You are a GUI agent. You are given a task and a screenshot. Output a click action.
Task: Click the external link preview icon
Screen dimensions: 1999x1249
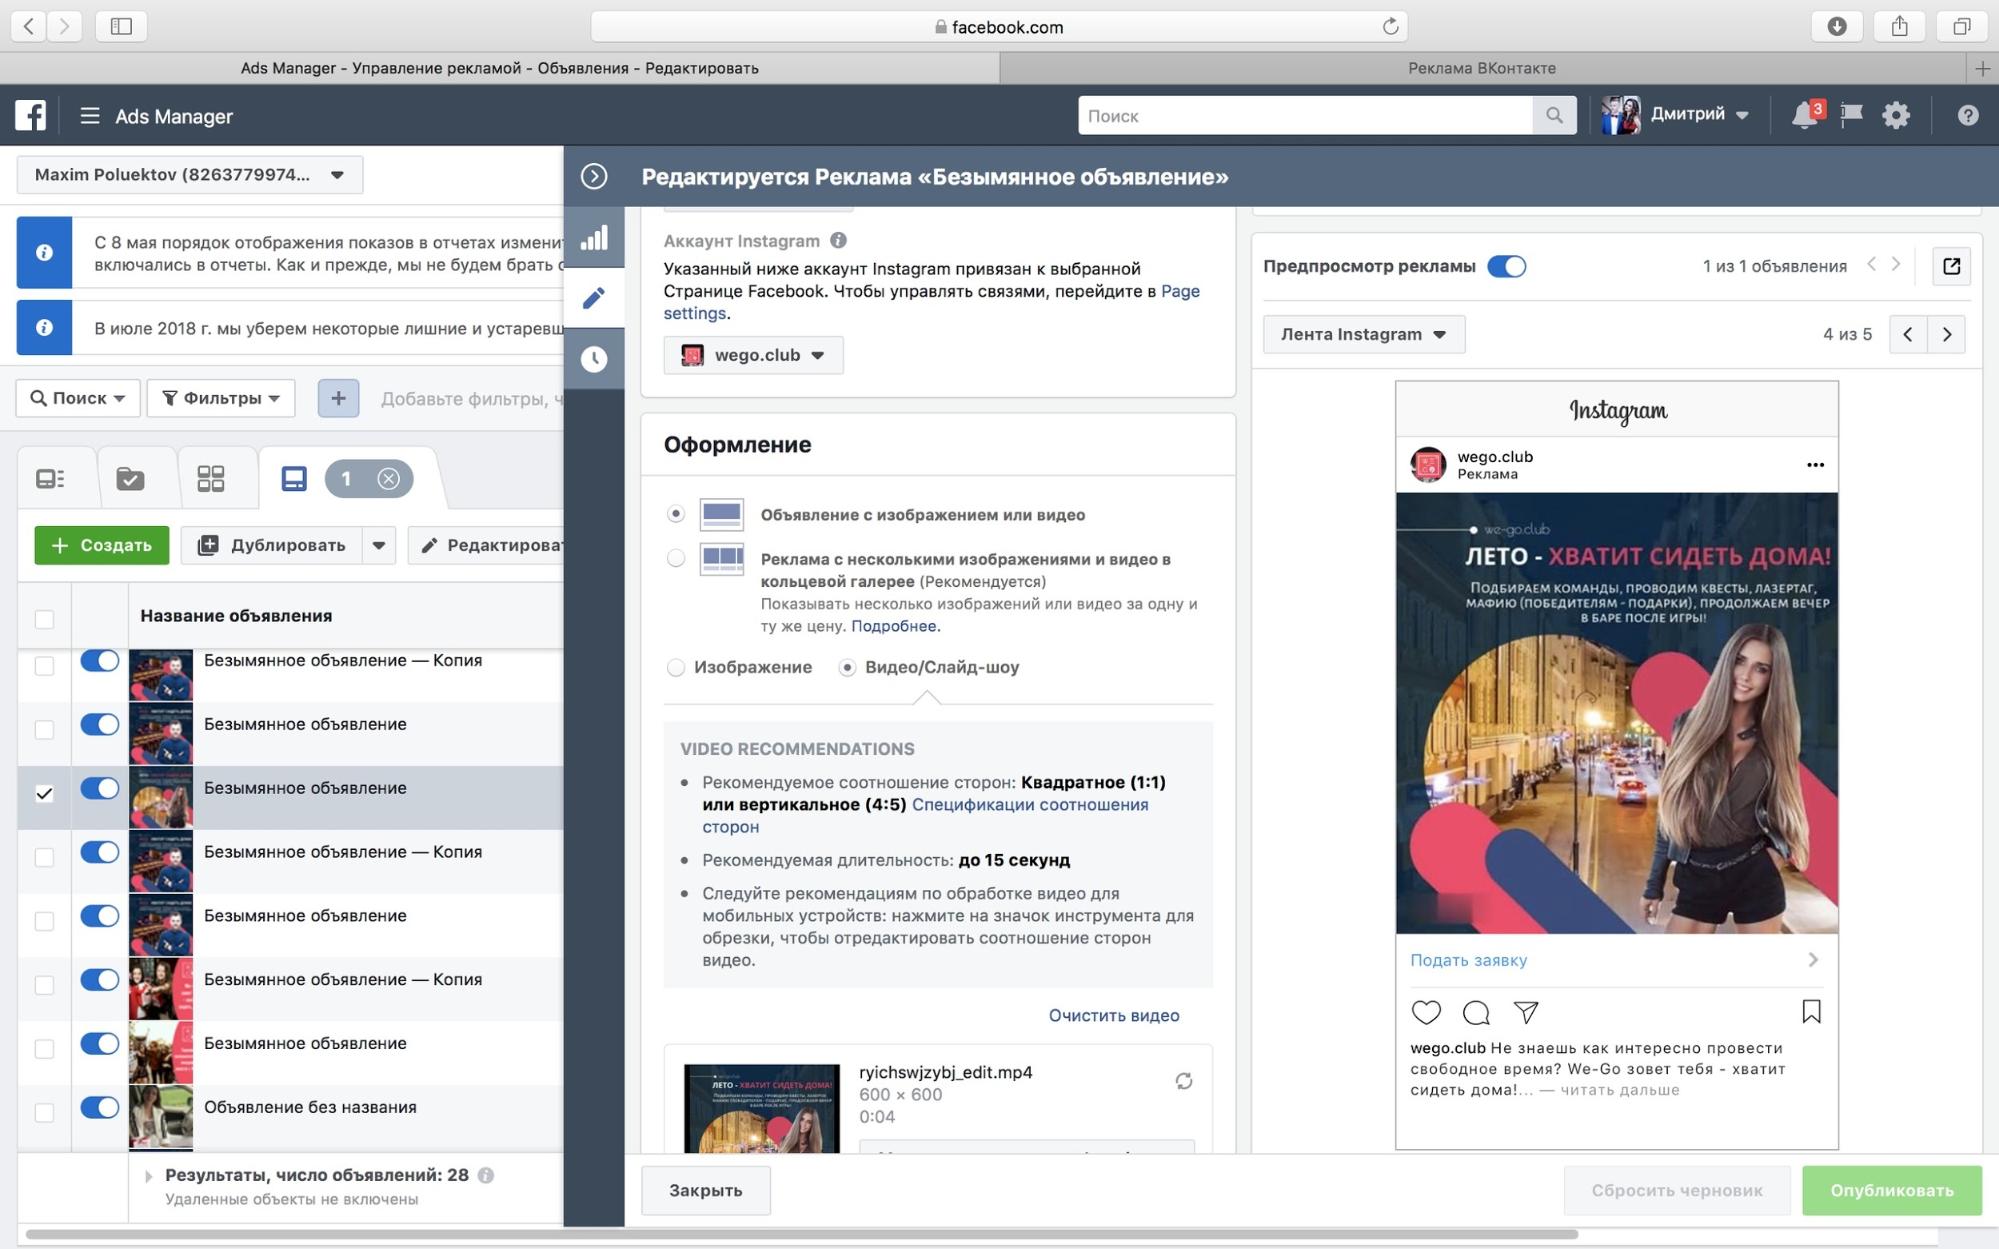point(1952,265)
